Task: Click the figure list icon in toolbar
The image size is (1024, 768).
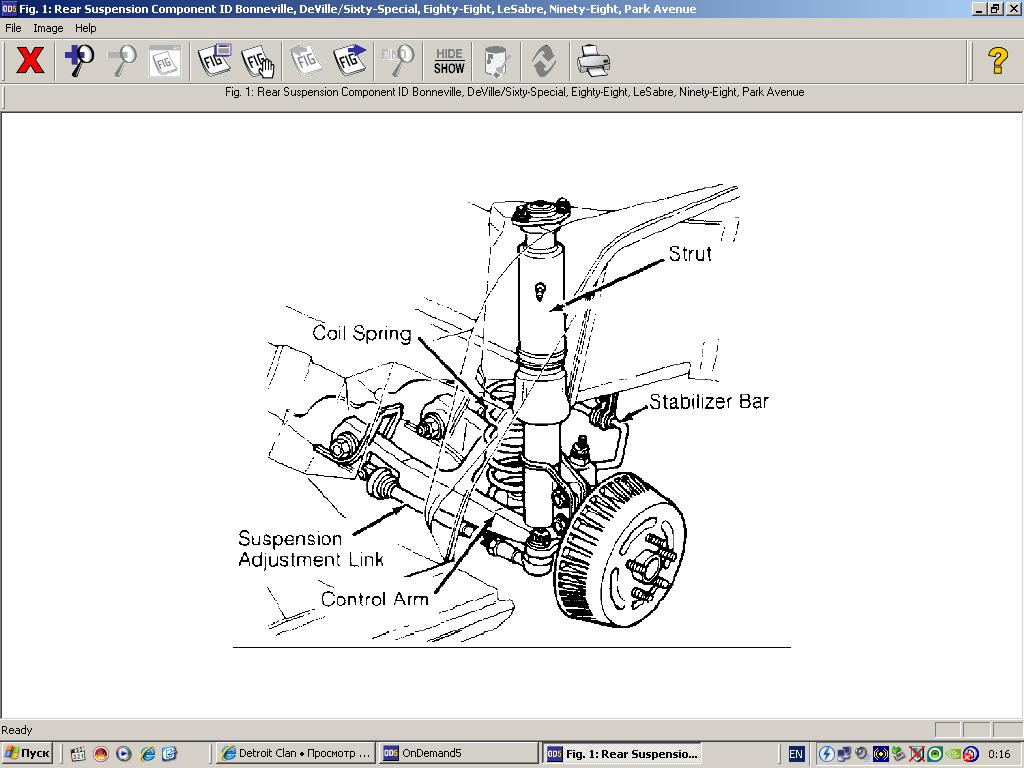Action: click(x=215, y=61)
